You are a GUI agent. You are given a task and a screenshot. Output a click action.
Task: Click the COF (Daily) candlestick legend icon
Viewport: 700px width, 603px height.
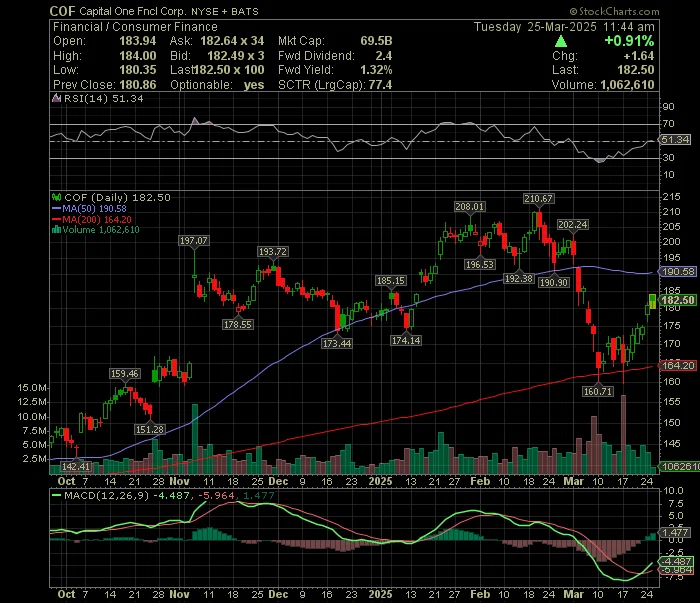(x=56, y=197)
